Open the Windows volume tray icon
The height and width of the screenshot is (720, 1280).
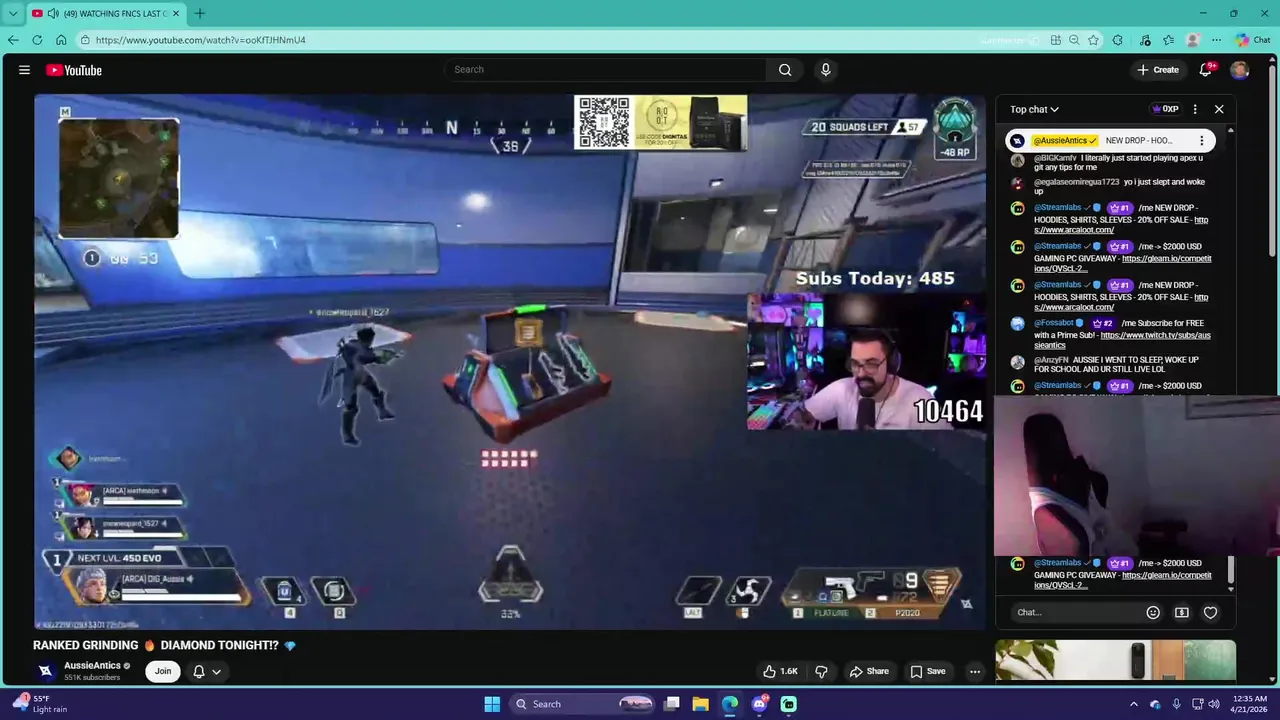click(1214, 704)
